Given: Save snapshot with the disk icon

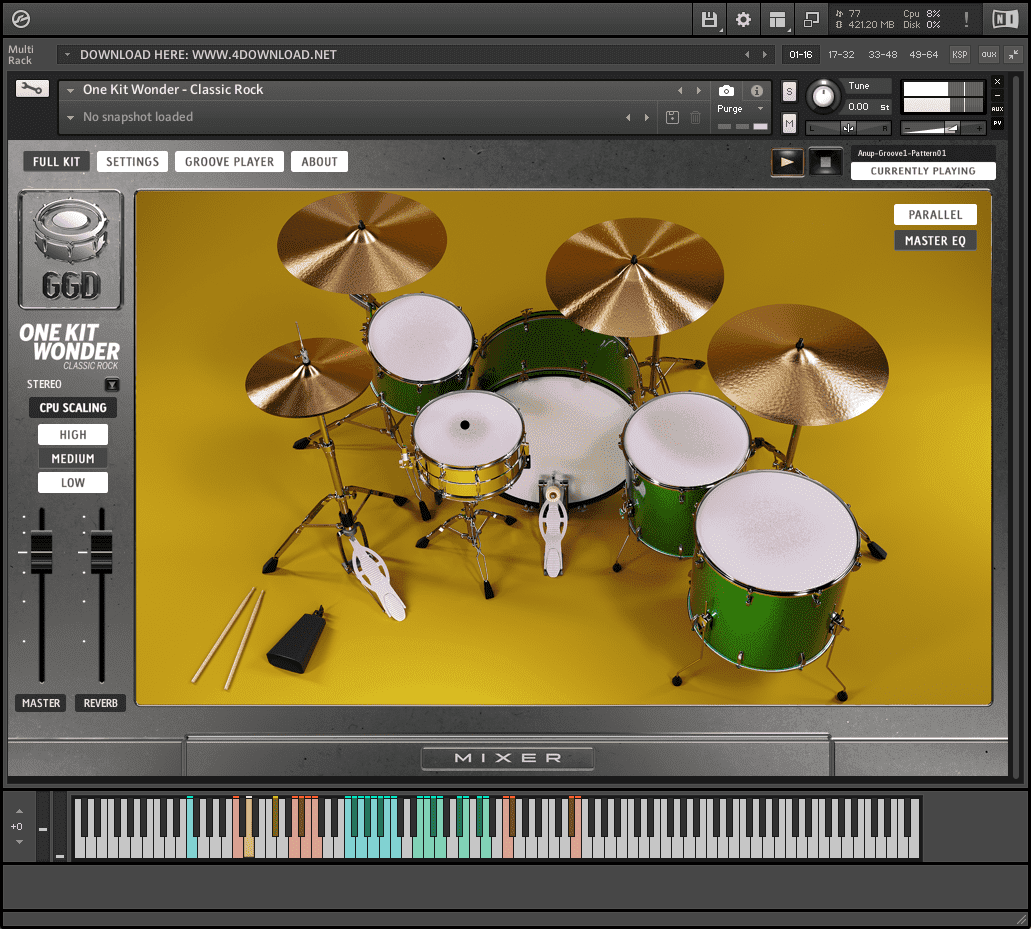Looking at the screenshot, I should tap(672, 117).
